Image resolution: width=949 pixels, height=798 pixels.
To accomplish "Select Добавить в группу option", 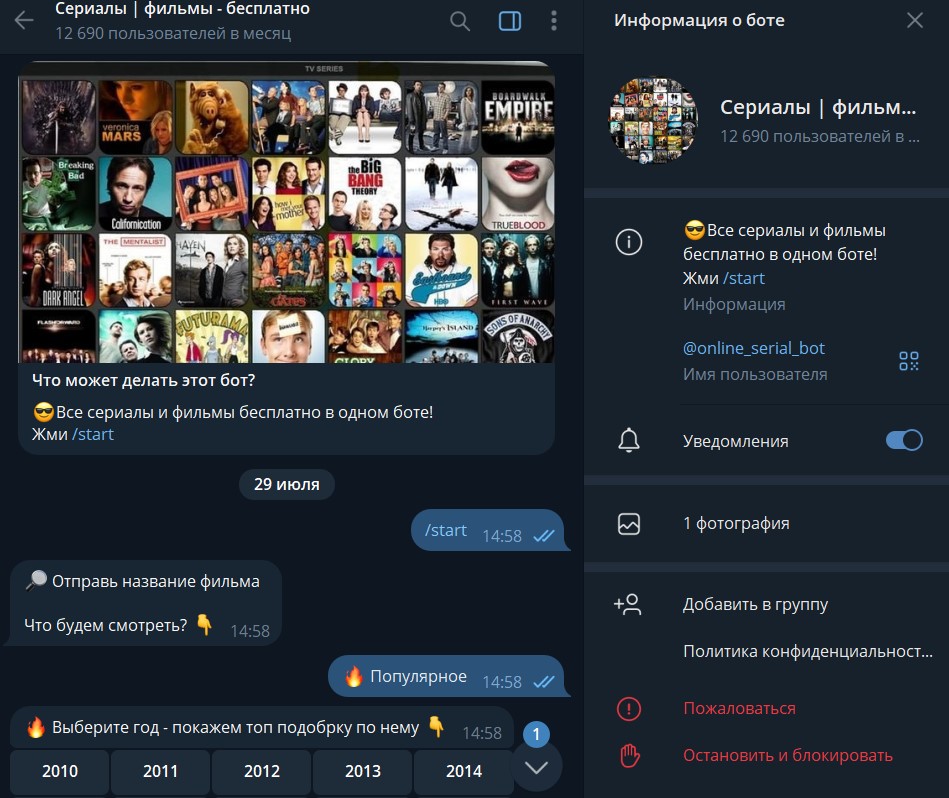I will (755, 604).
